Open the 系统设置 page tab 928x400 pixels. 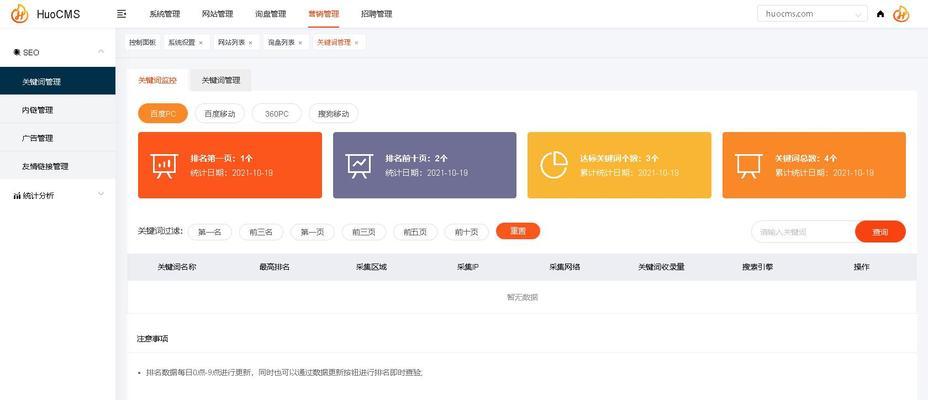[x=181, y=43]
